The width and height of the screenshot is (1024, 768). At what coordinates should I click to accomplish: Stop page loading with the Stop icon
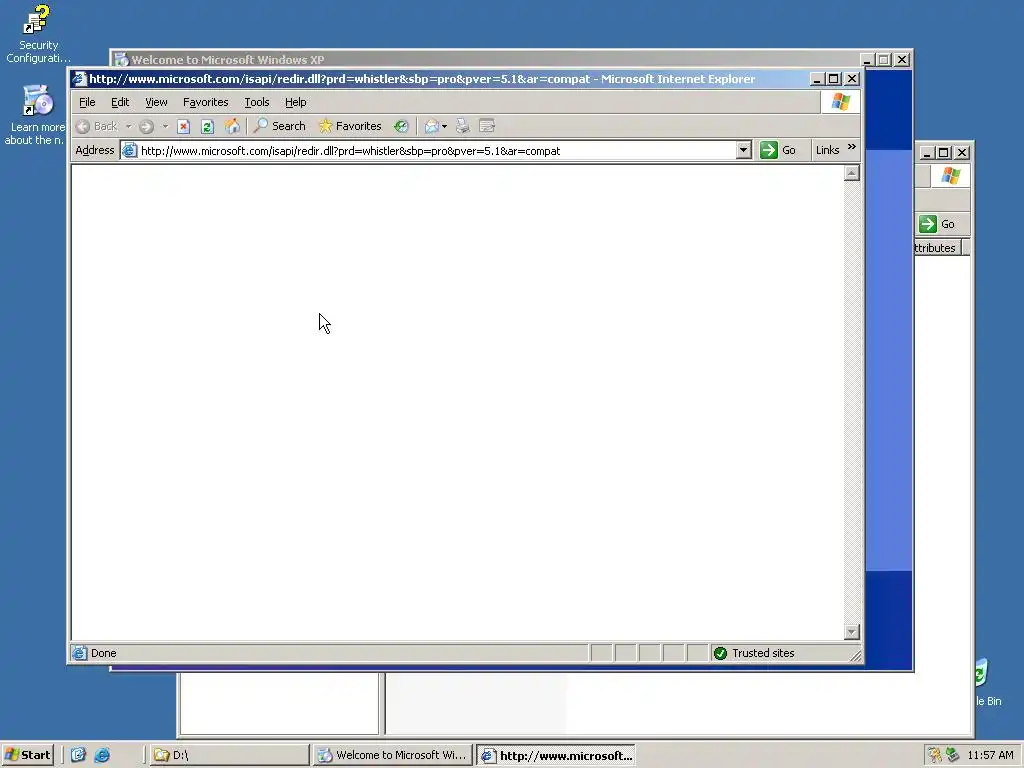click(184, 127)
